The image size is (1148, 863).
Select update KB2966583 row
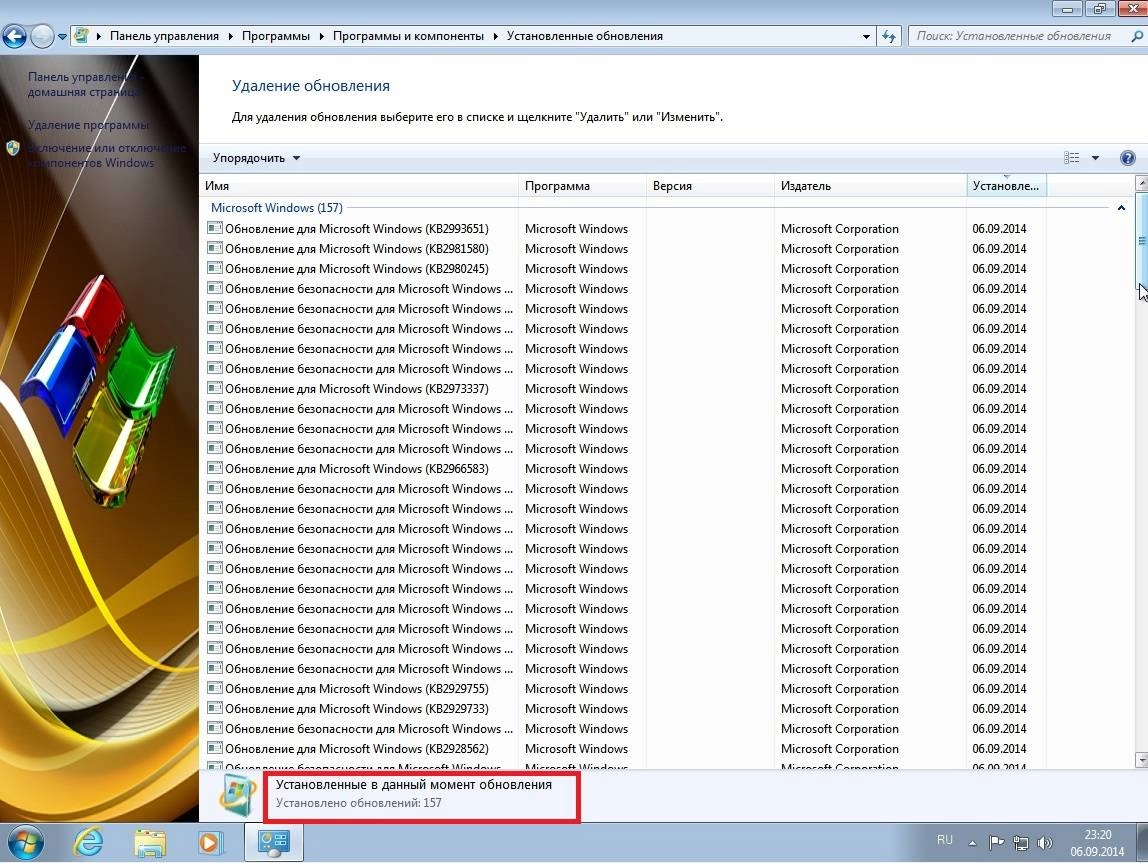point(626,468)
